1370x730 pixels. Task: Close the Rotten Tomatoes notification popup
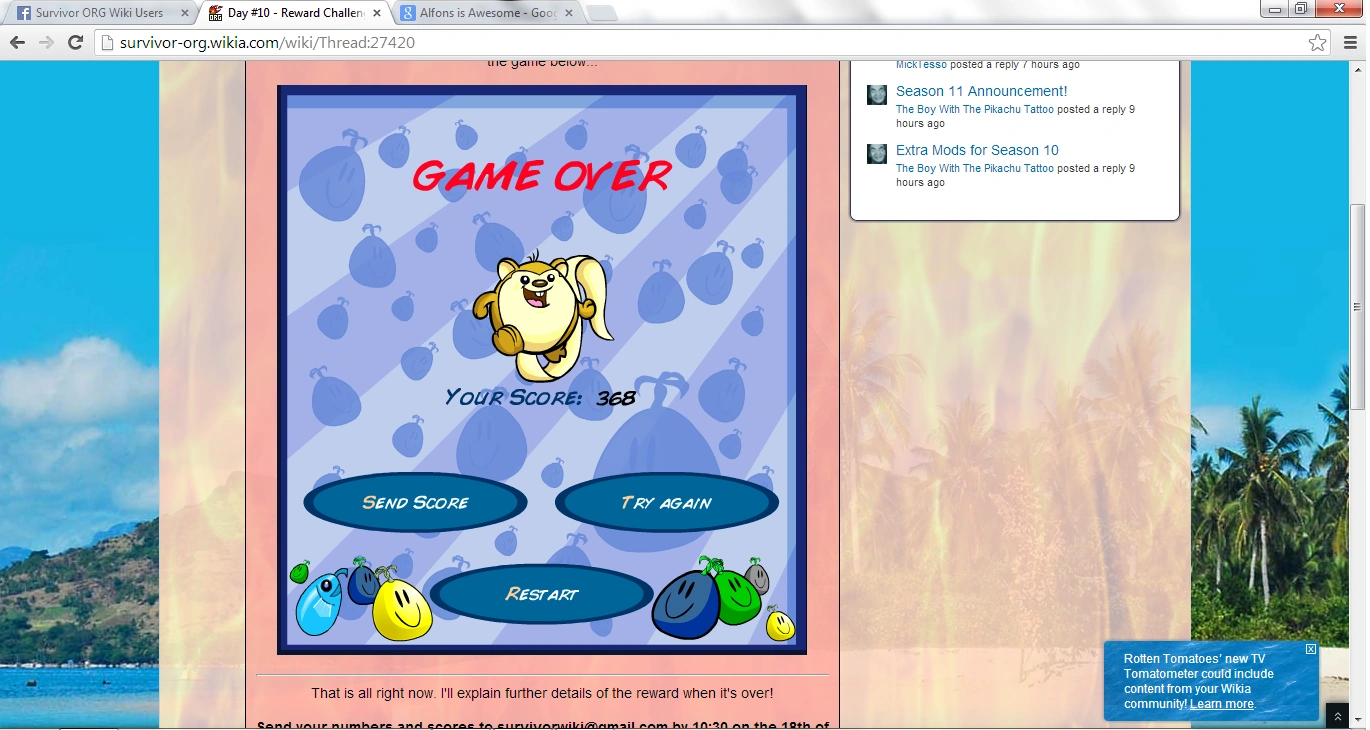[1311, 649]
